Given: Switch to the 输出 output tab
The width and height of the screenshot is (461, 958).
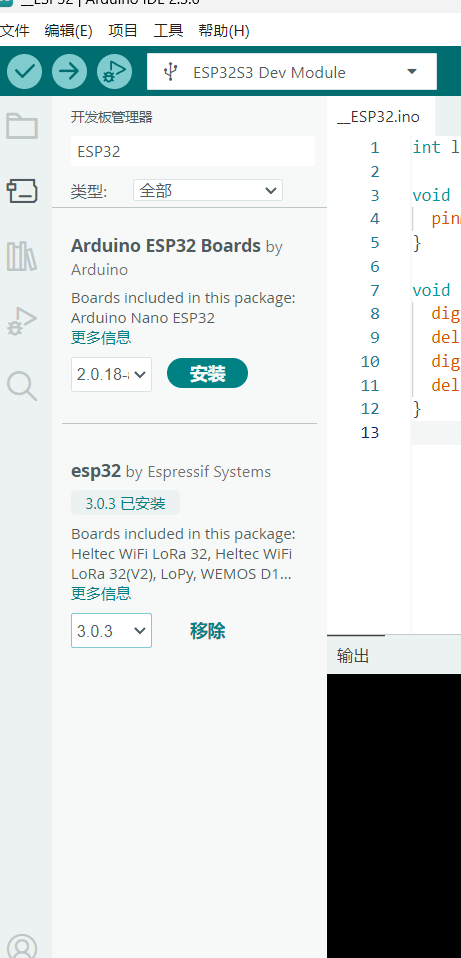Looking at the screenshot, I should pos(354,656).
